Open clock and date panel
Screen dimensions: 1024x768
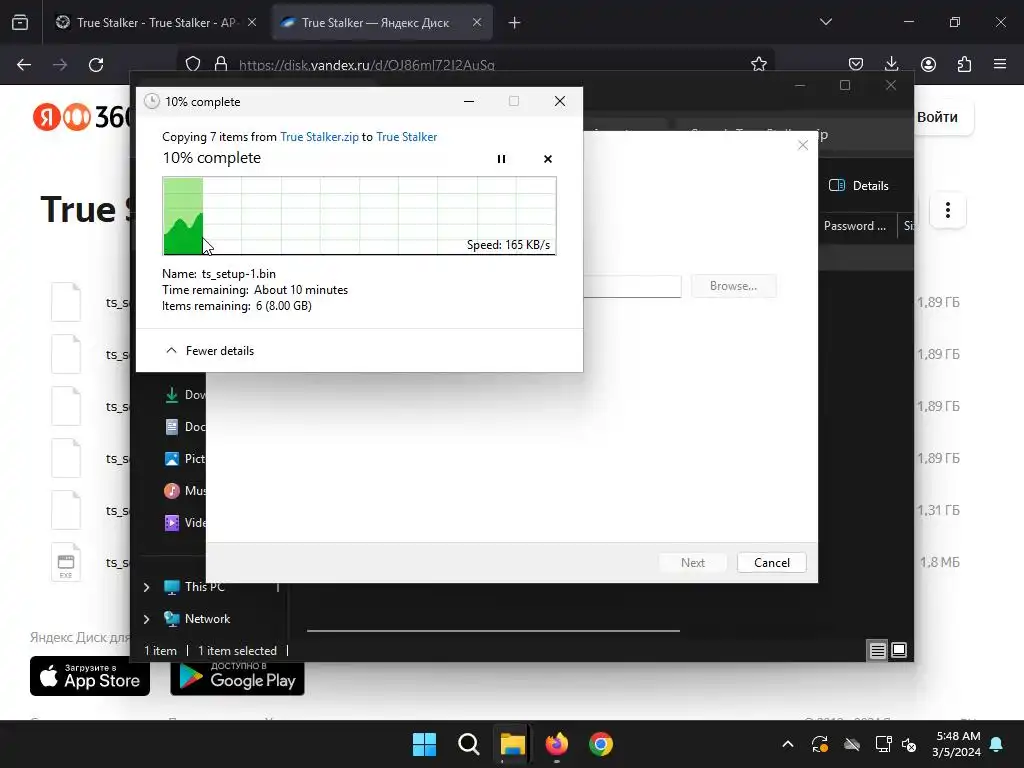(x=957, y=744)
